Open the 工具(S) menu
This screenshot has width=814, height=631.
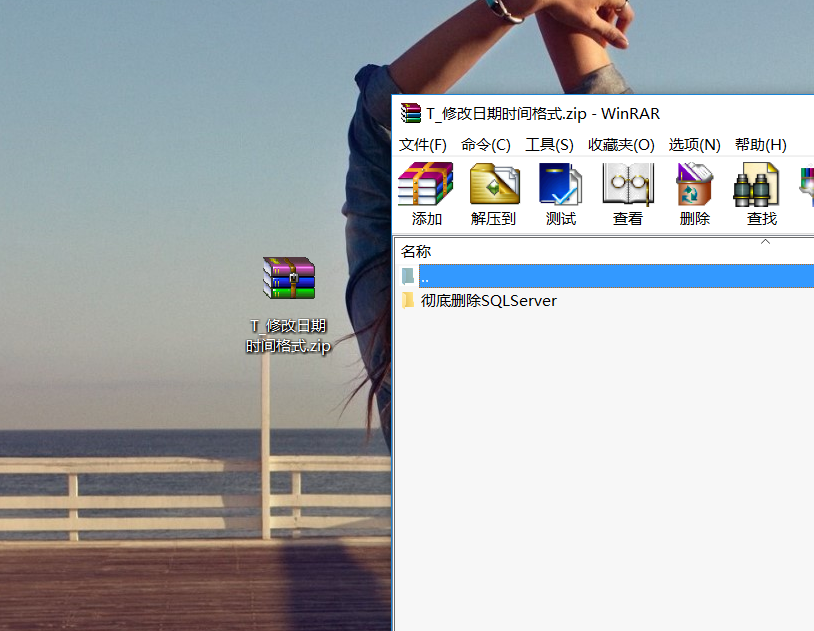tap(549, 145)
